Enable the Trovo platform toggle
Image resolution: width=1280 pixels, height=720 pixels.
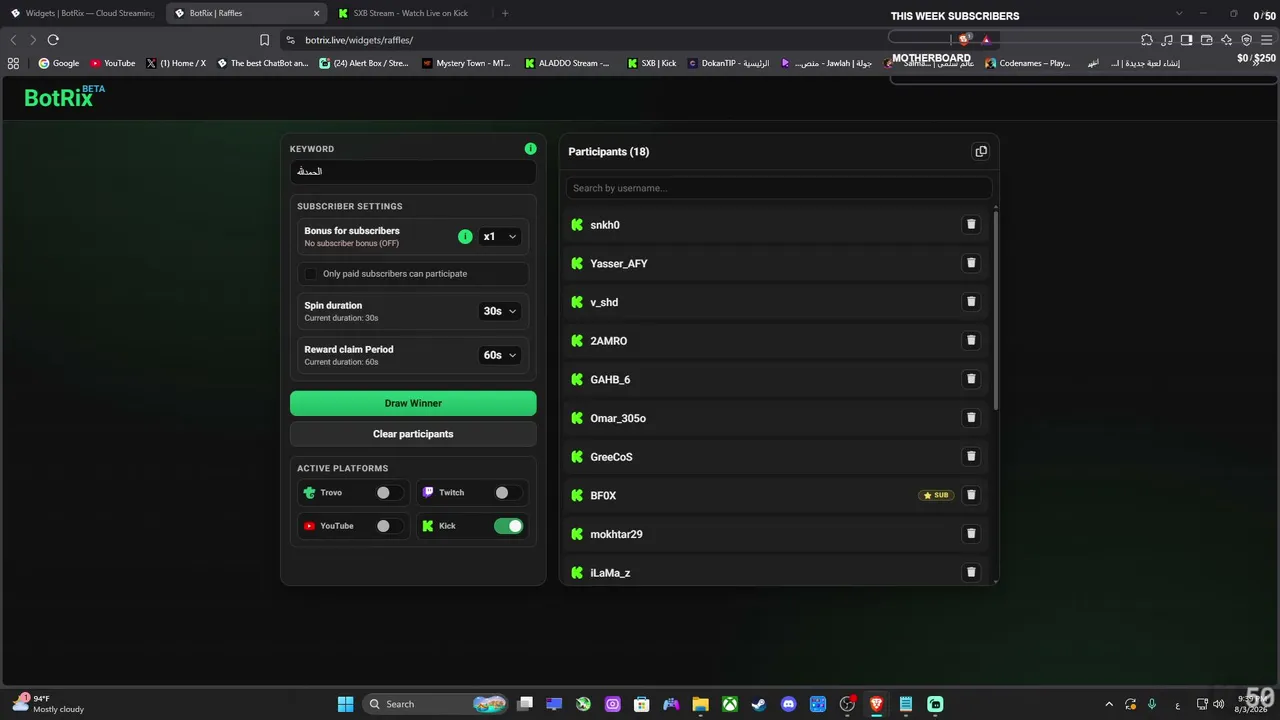pos(388,493)
